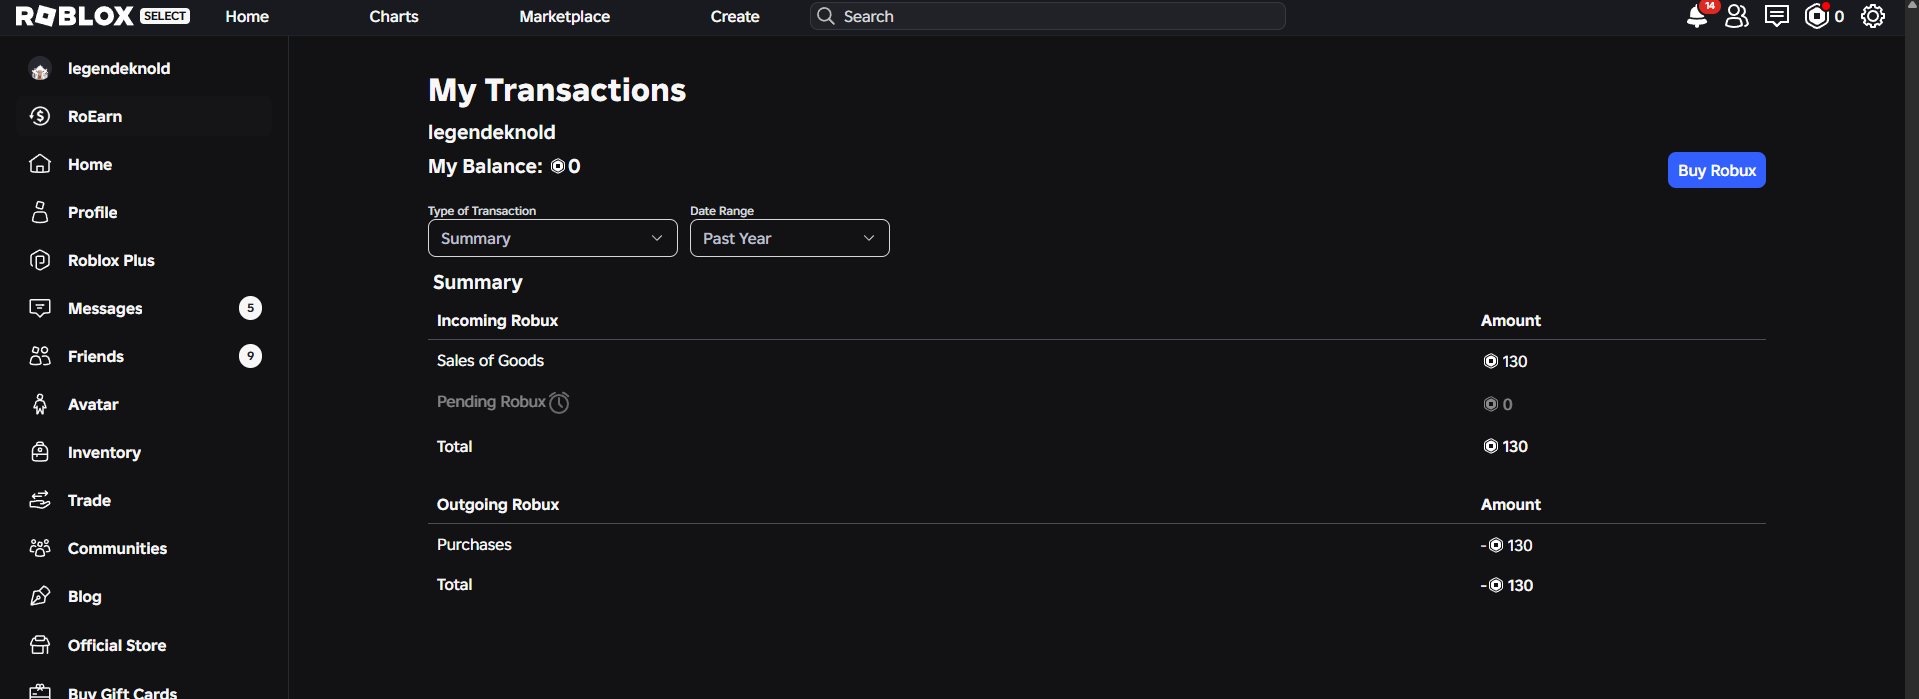The height and width of the screenshot is (699, 1919).
Task: Click the friends icon in top bar
Action: click(1737, 16)
